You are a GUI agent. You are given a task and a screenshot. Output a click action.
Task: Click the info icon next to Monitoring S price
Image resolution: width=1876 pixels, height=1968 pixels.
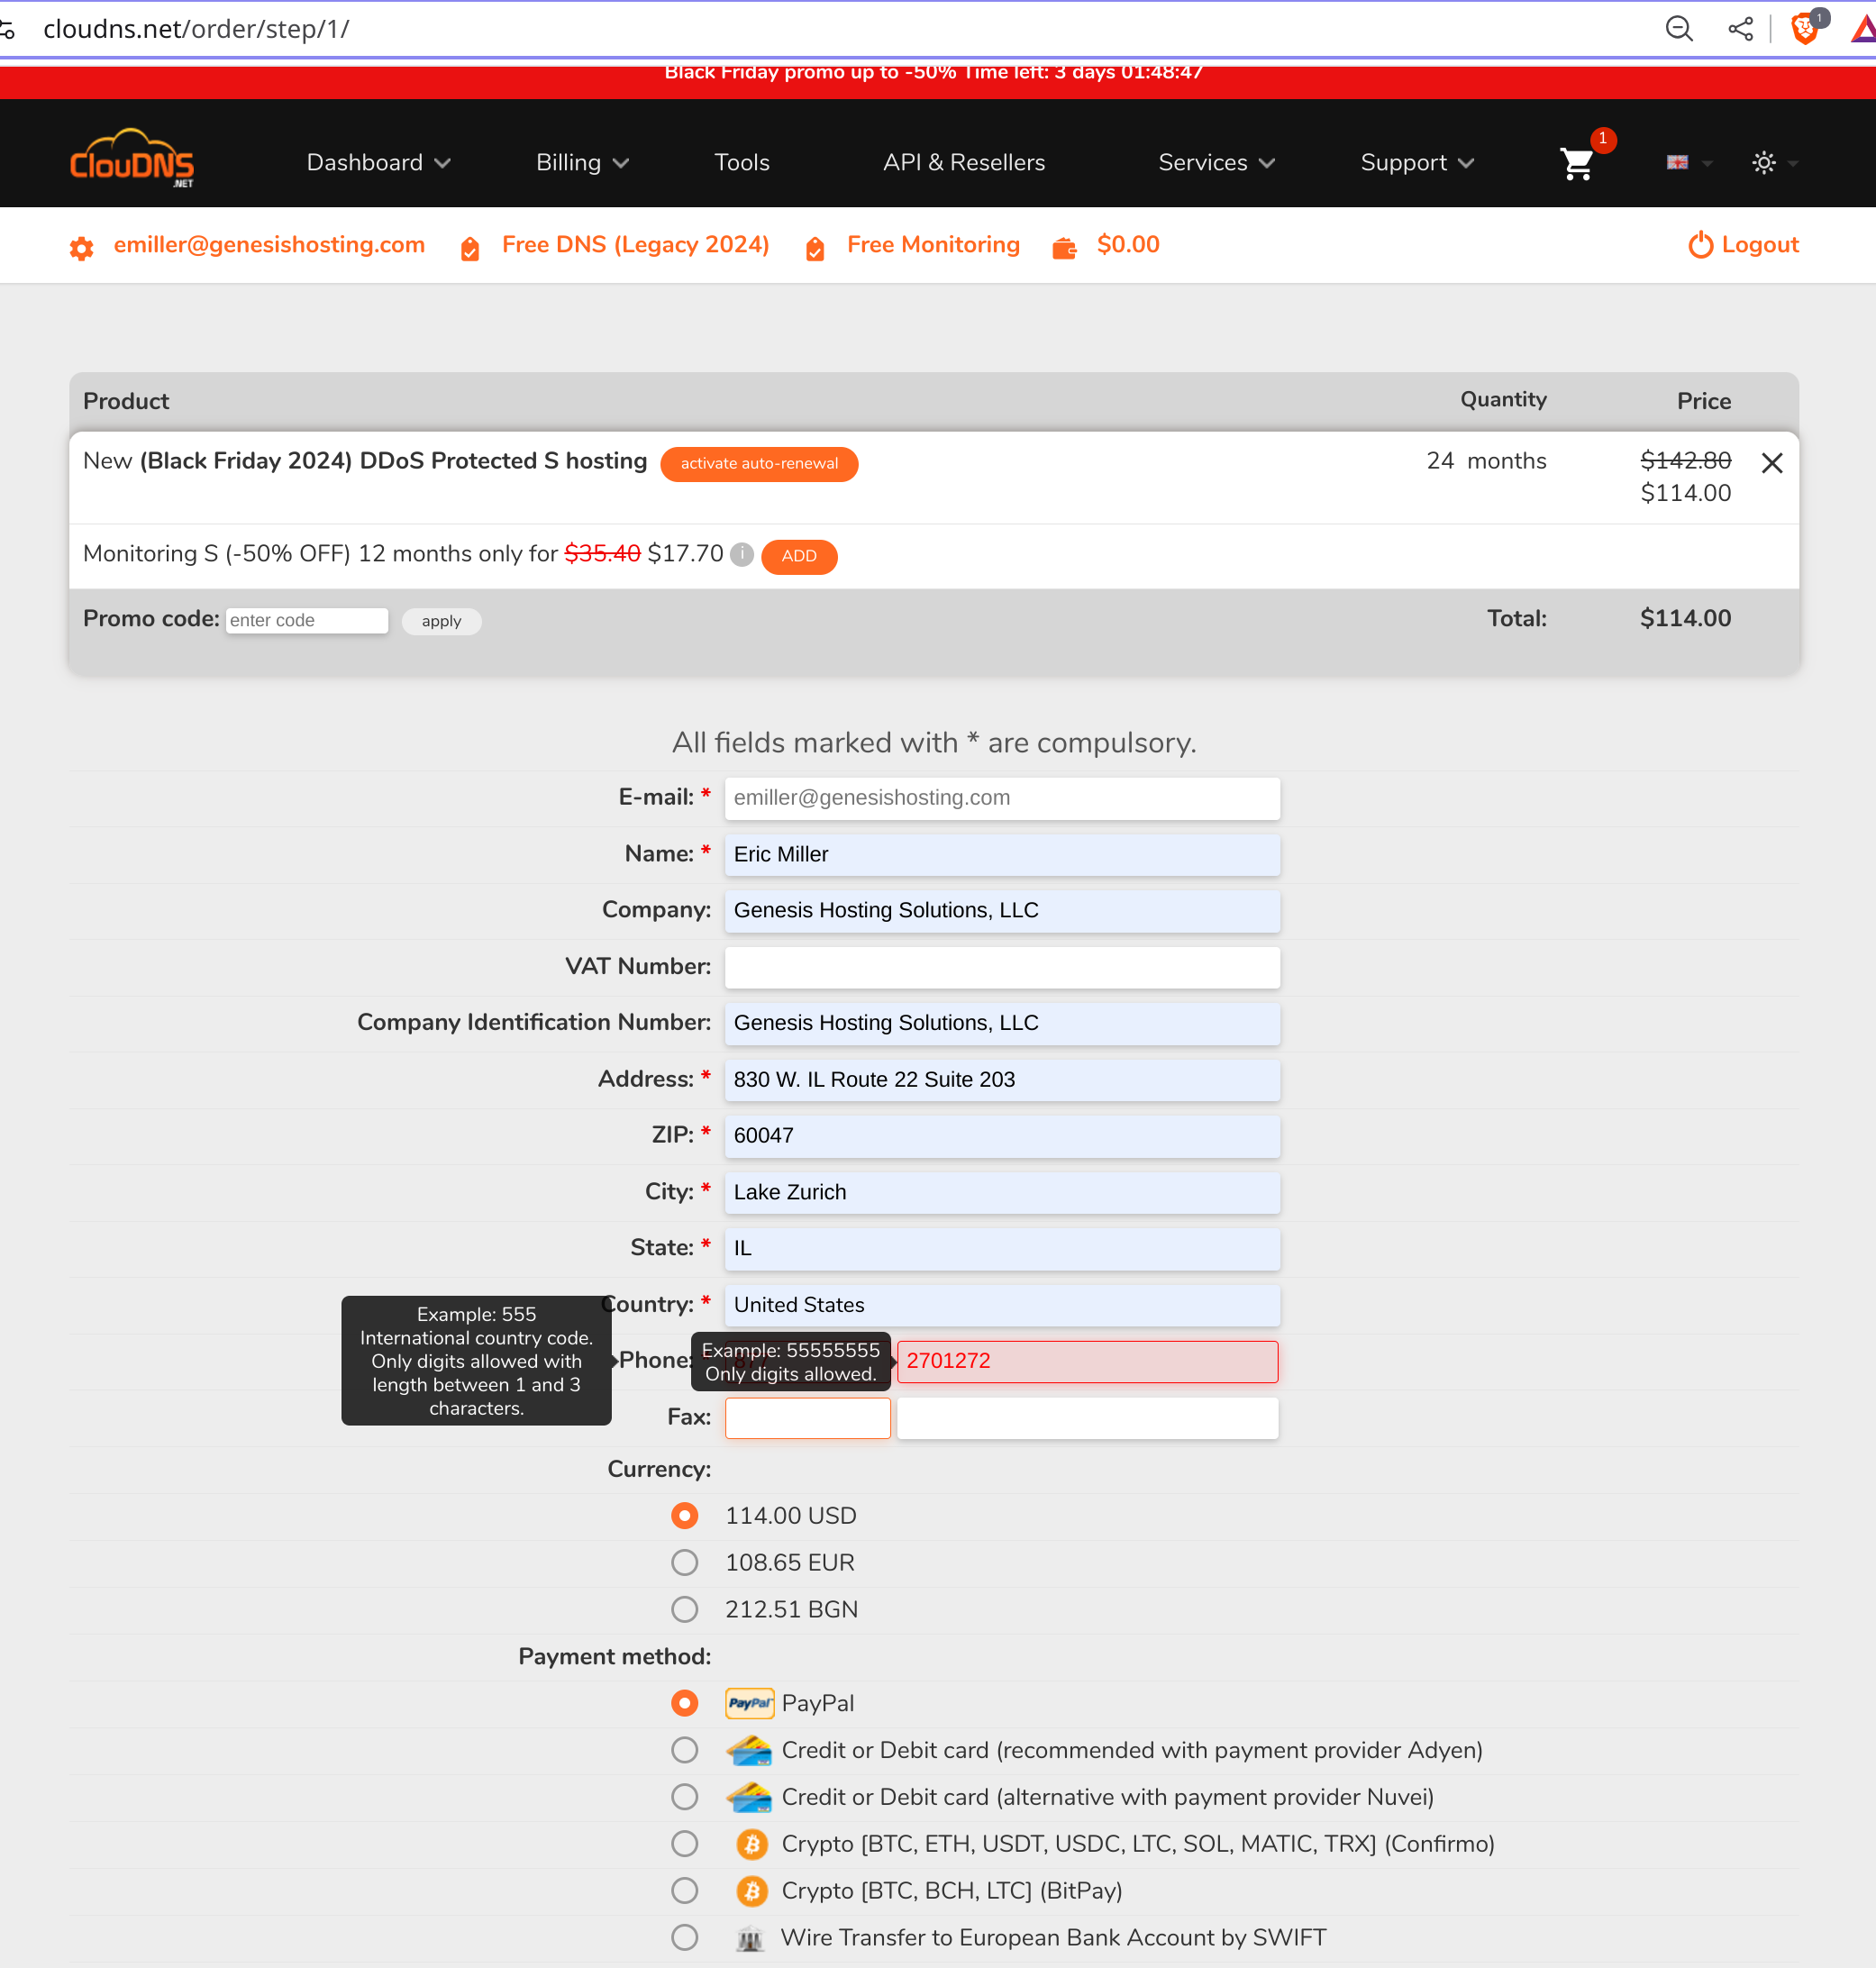(x=741, y=554)
